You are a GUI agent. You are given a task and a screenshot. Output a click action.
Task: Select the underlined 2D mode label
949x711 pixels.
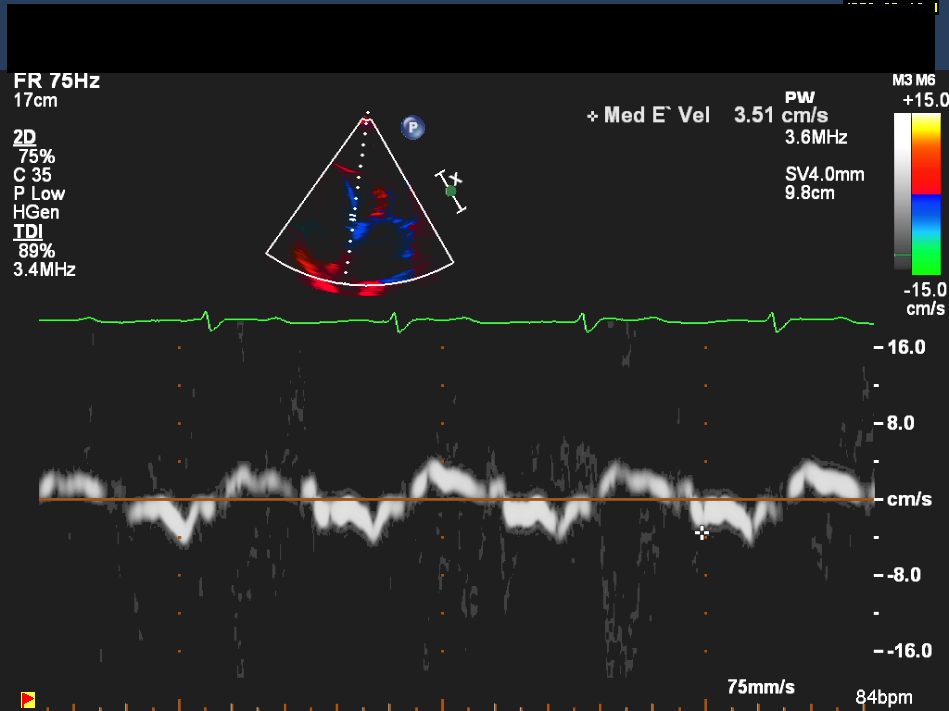tap(23, 137)
